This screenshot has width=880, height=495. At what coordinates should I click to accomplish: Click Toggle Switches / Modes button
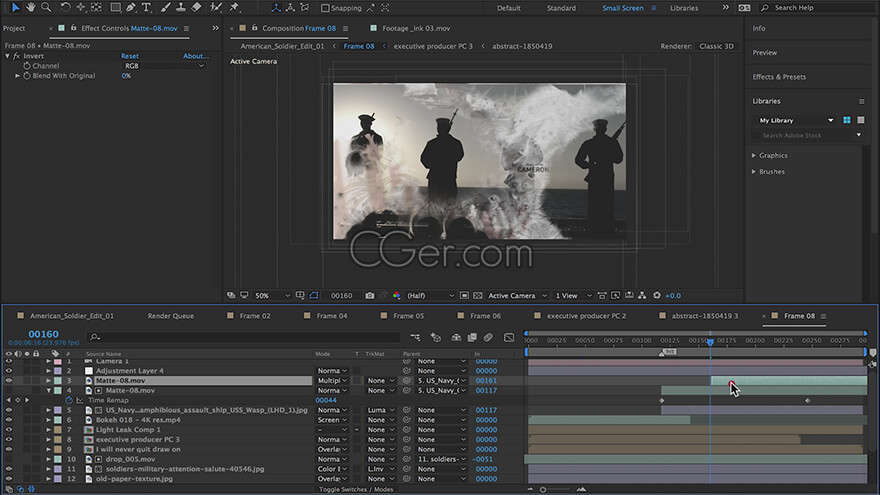[356, 489]
